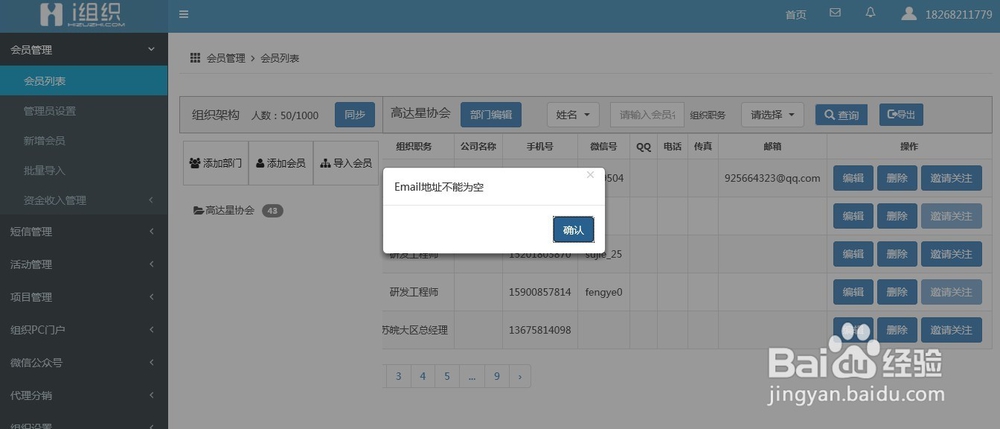Expand 组织PC门户 menu
1000x429 pixels.
[x=84, y=330]
